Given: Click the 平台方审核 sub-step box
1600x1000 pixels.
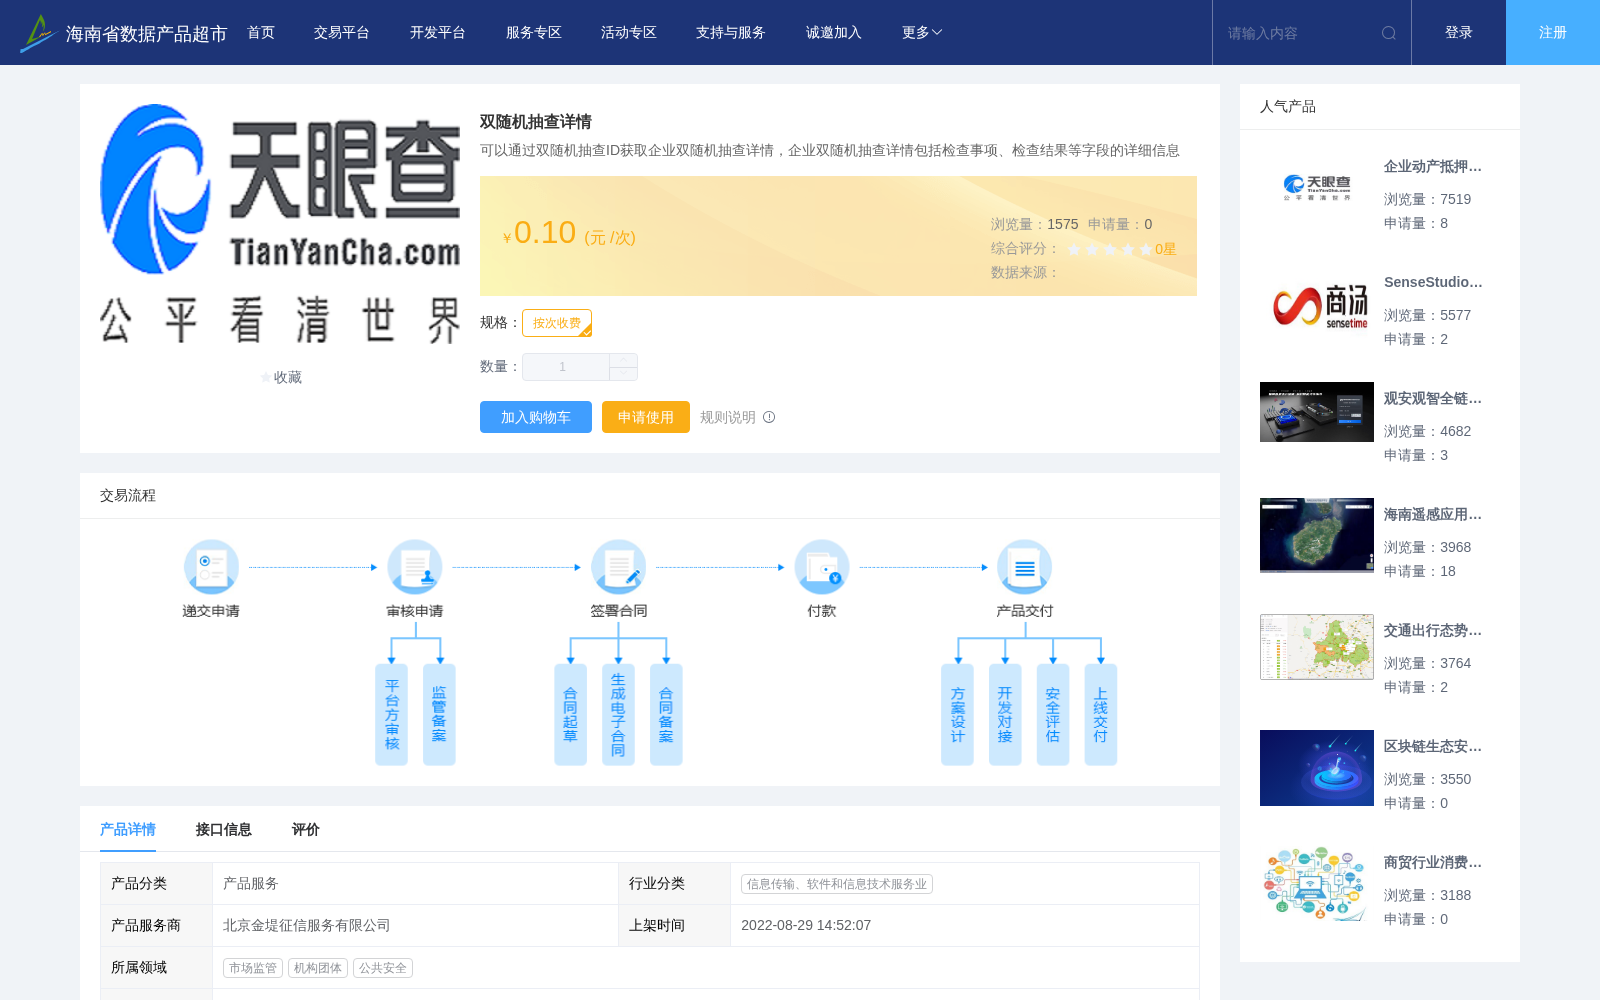Looking at the screenshot, I should (x=392, y=714).
